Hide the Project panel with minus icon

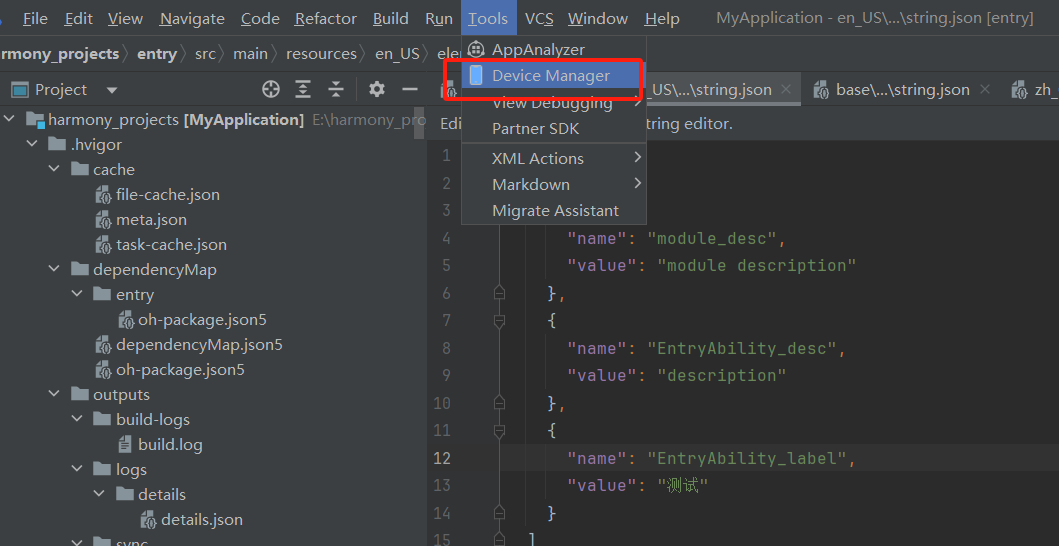[409, 89]
